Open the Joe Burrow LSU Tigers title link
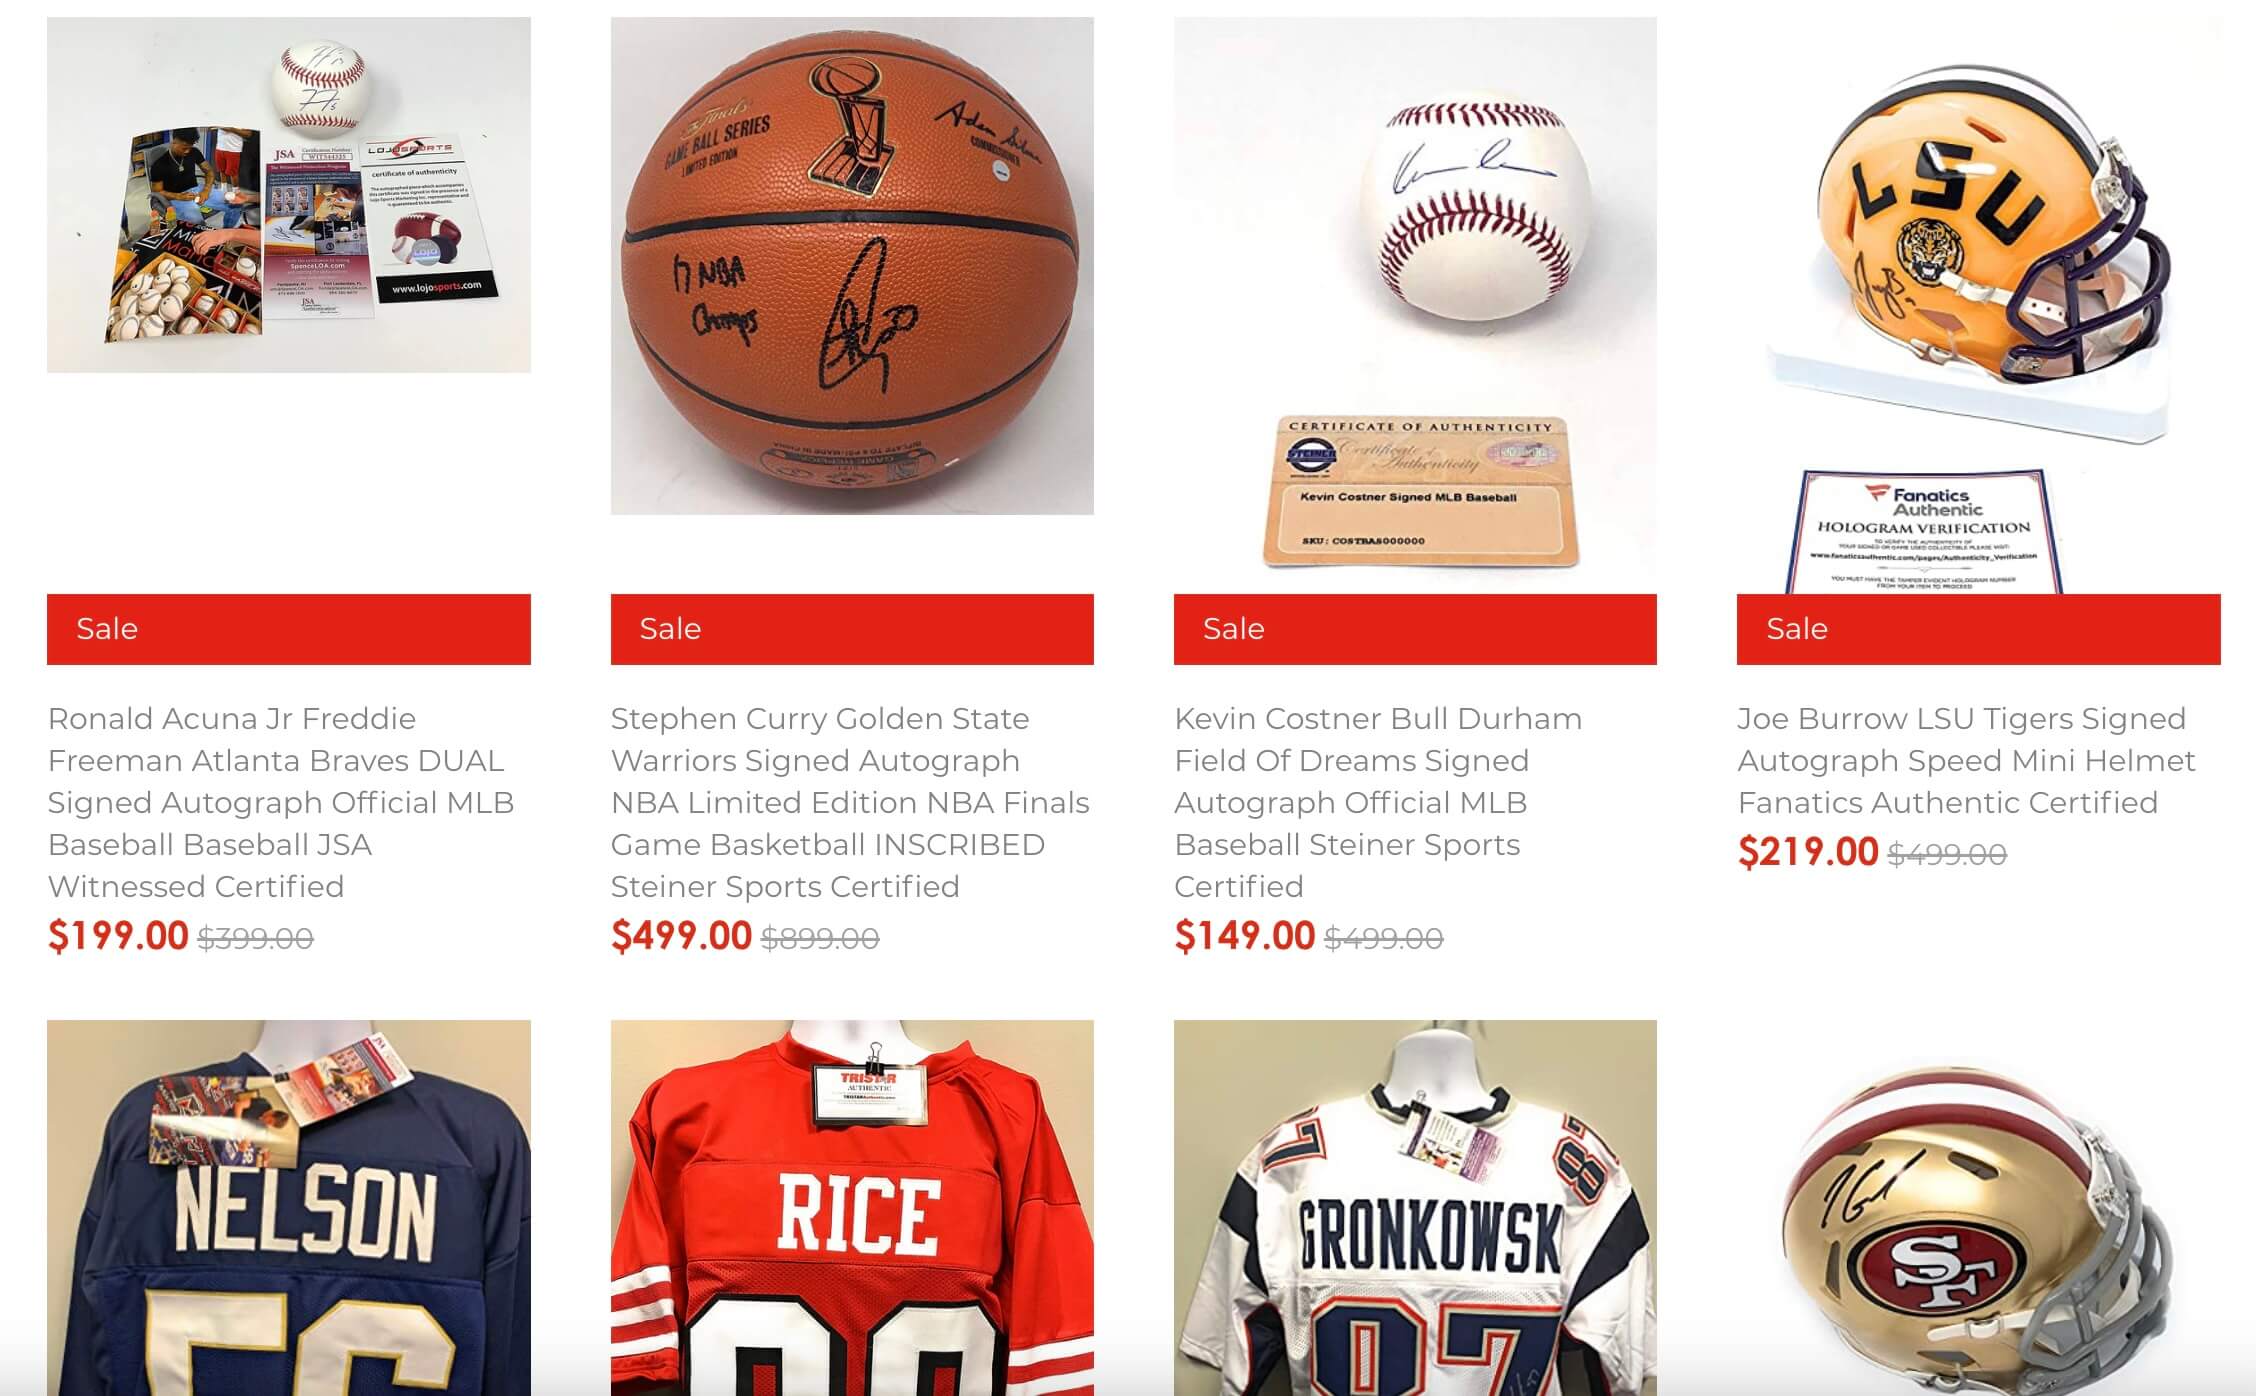2256x1396 pixels. [1966, 760]
